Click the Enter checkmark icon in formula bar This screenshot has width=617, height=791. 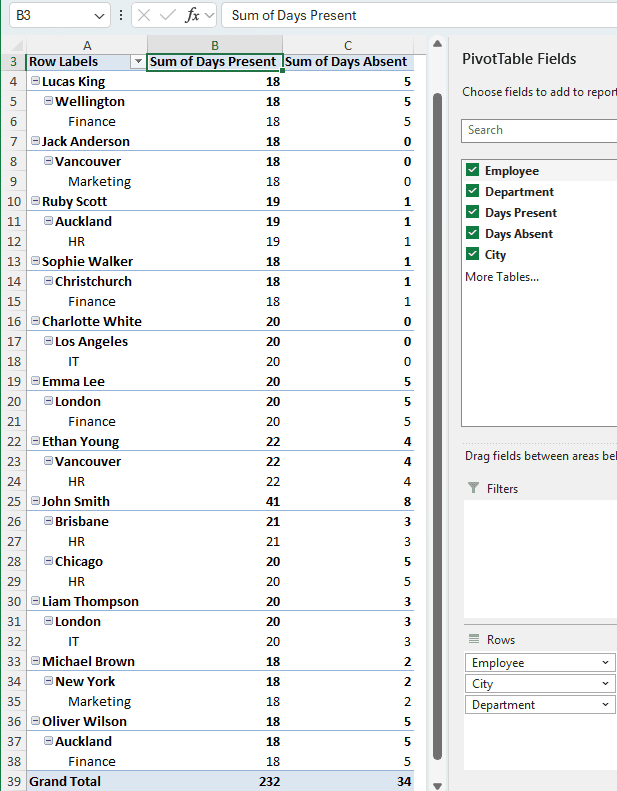(167, 16)
